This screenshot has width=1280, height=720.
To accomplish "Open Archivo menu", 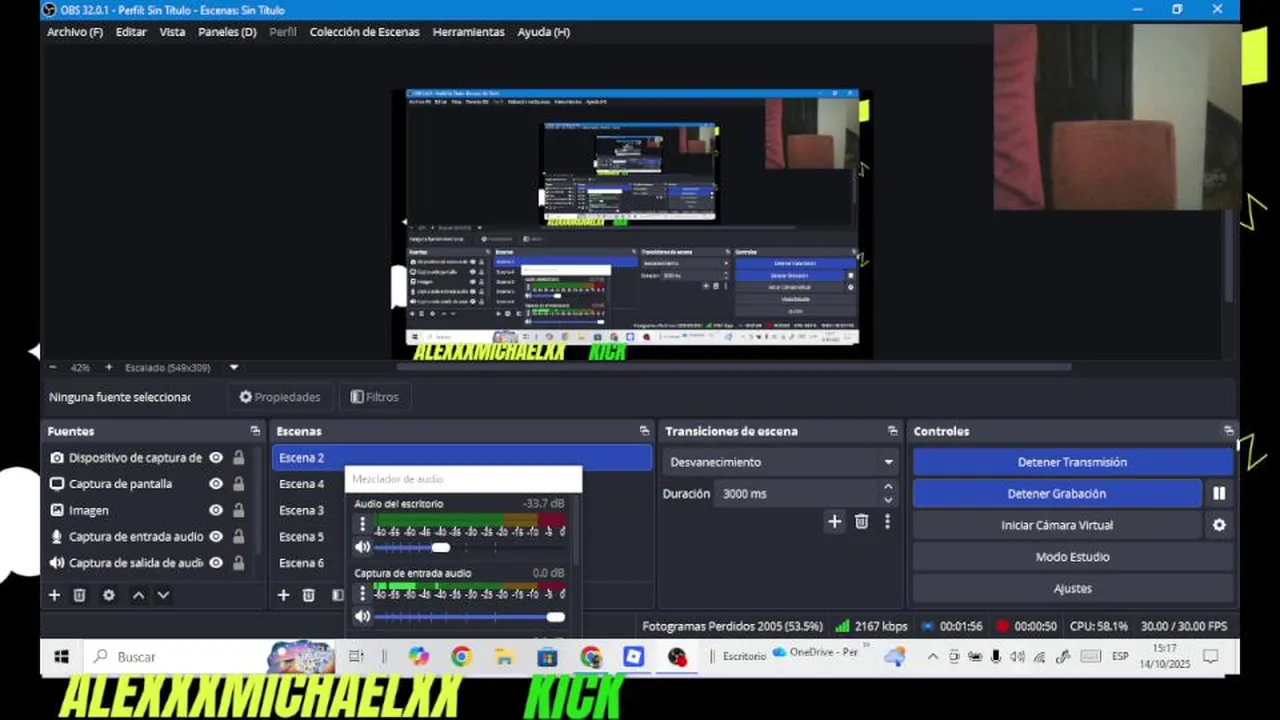I will [x=75, y=32].
